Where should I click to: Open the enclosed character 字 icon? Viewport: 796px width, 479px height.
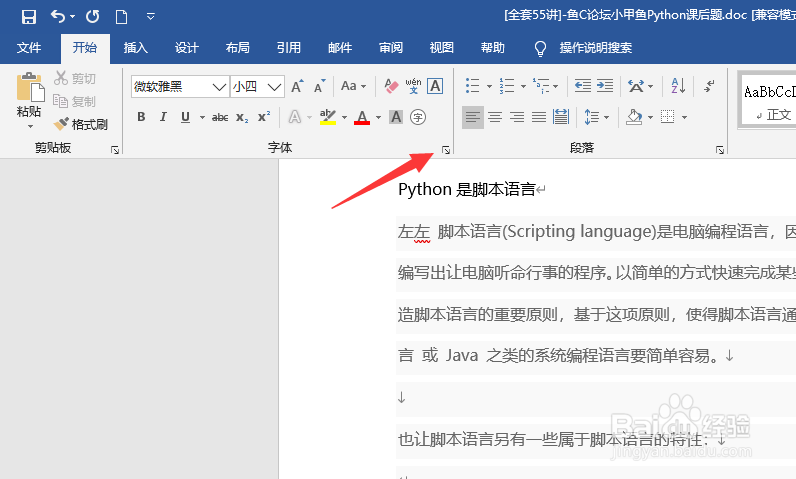(418, 117)
